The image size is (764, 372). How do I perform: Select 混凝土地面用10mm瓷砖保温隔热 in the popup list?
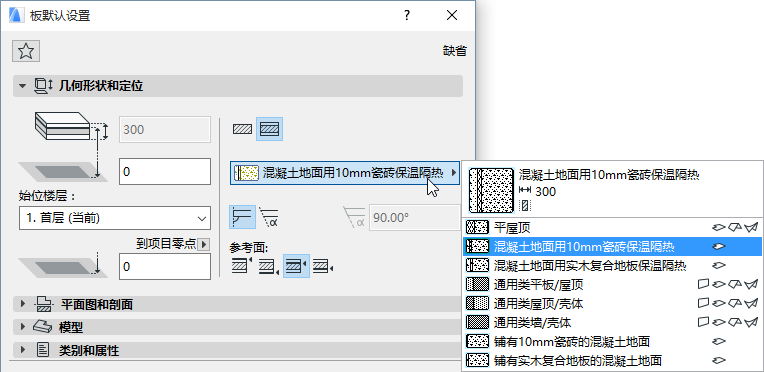pyautogui.click(x=612, y=246)
